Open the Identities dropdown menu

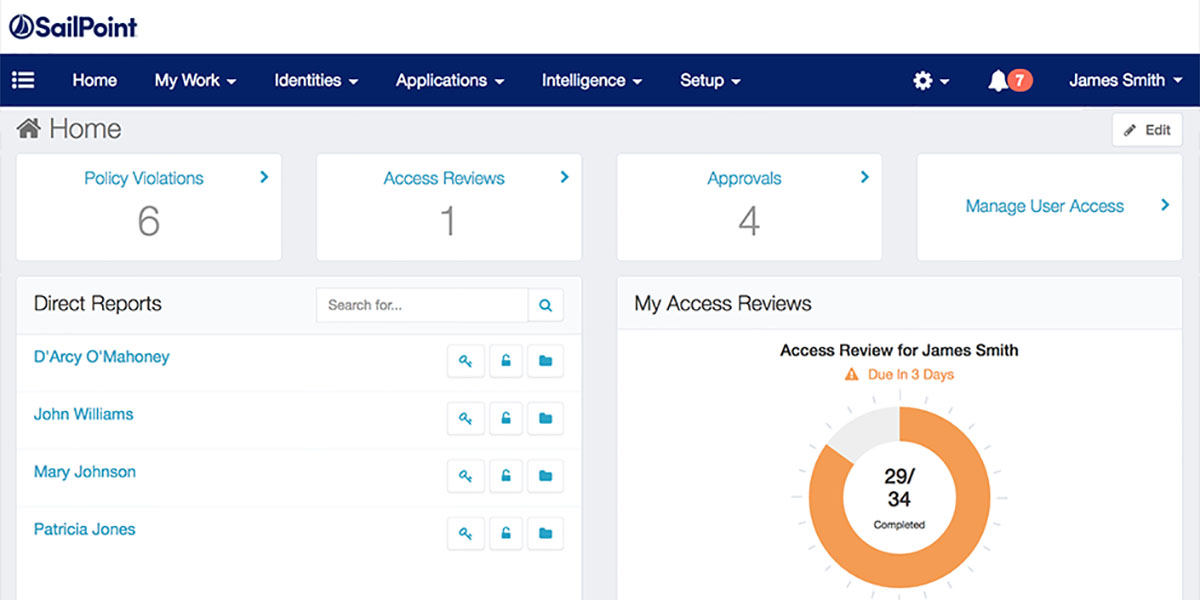pyautogui.click(x=315, y=80)
